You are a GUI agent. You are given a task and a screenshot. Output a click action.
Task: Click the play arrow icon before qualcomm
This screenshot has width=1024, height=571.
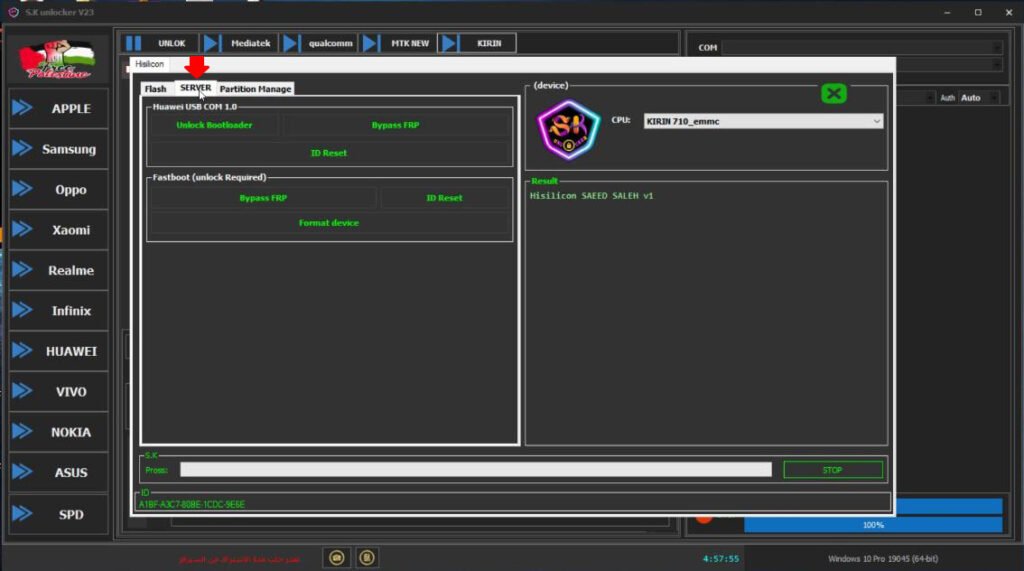(290, 43)
